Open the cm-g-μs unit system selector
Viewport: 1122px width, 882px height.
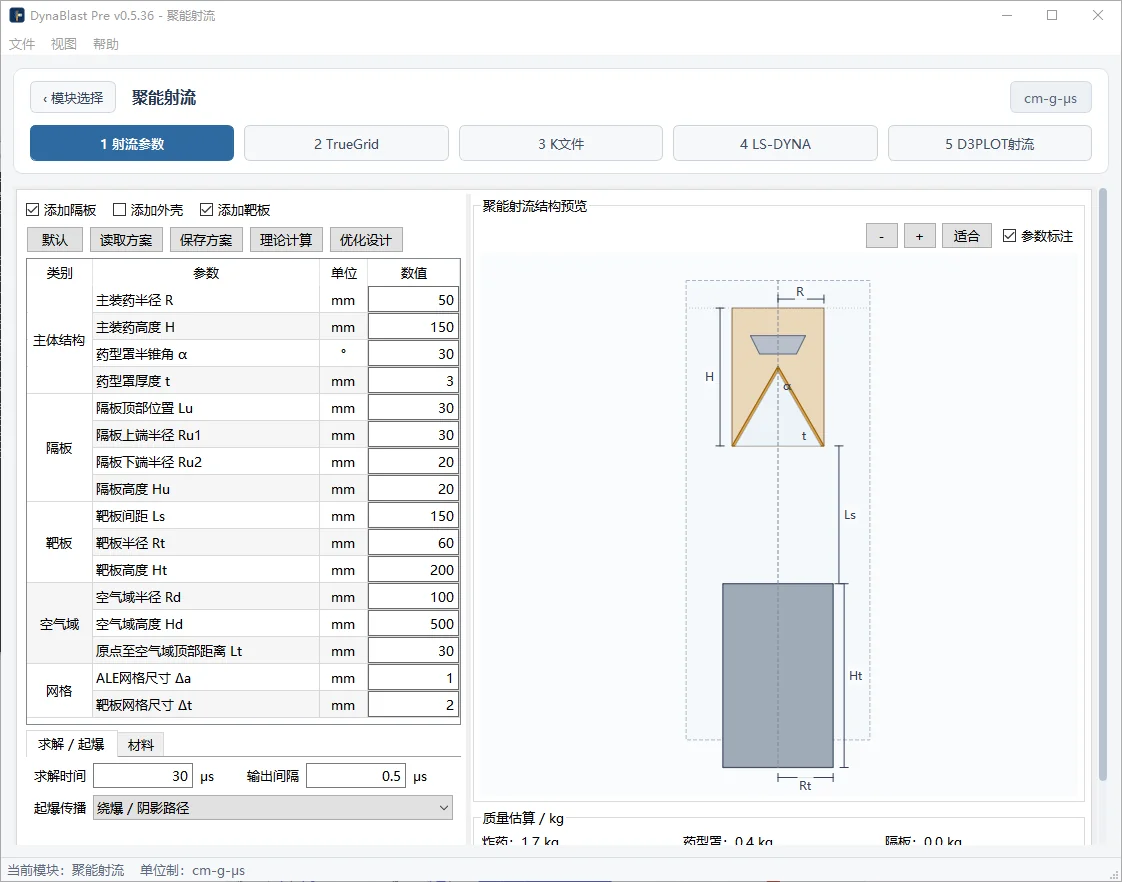click(x=1050, y=98)
